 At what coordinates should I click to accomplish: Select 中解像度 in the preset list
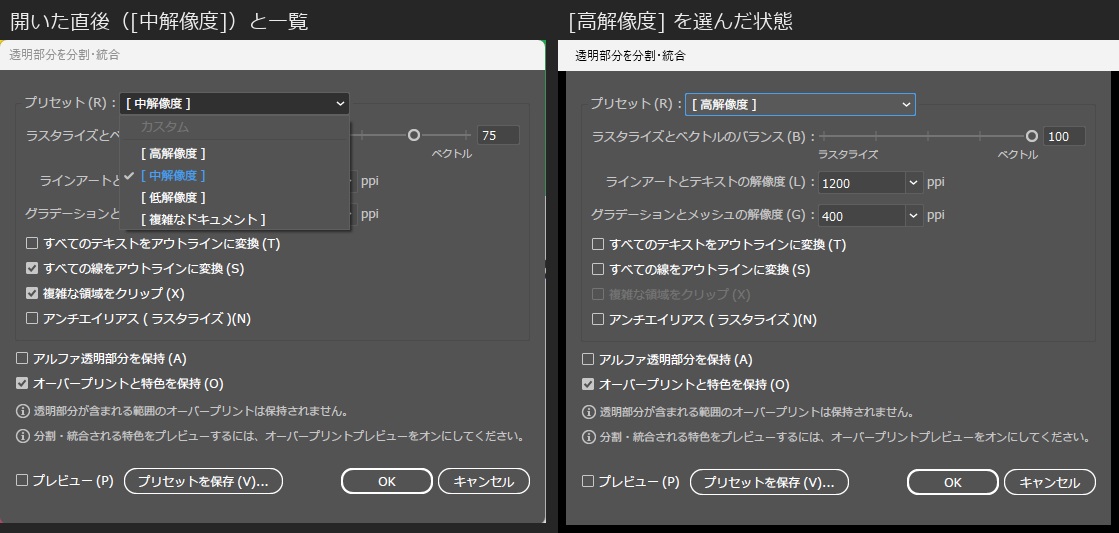click(x=173, y=175)
